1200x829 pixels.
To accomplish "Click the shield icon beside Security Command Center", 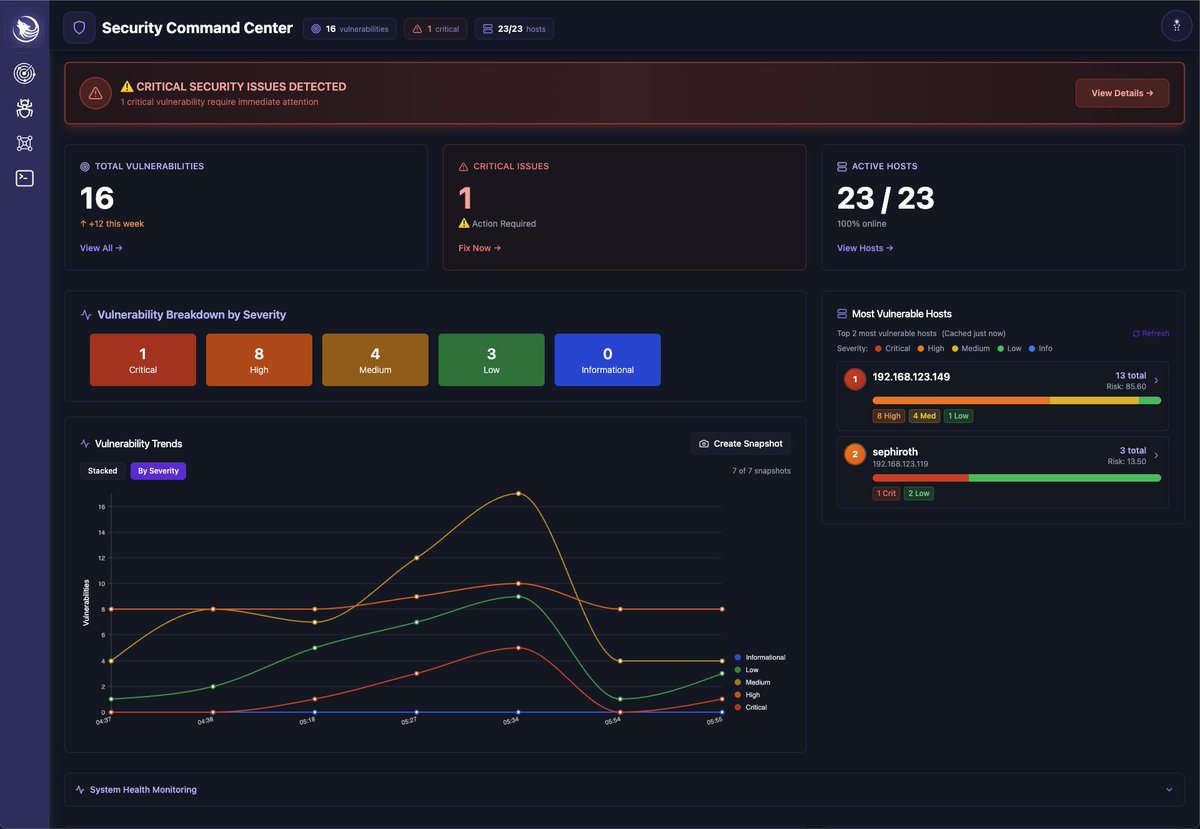I will click(x=79, y=28).
